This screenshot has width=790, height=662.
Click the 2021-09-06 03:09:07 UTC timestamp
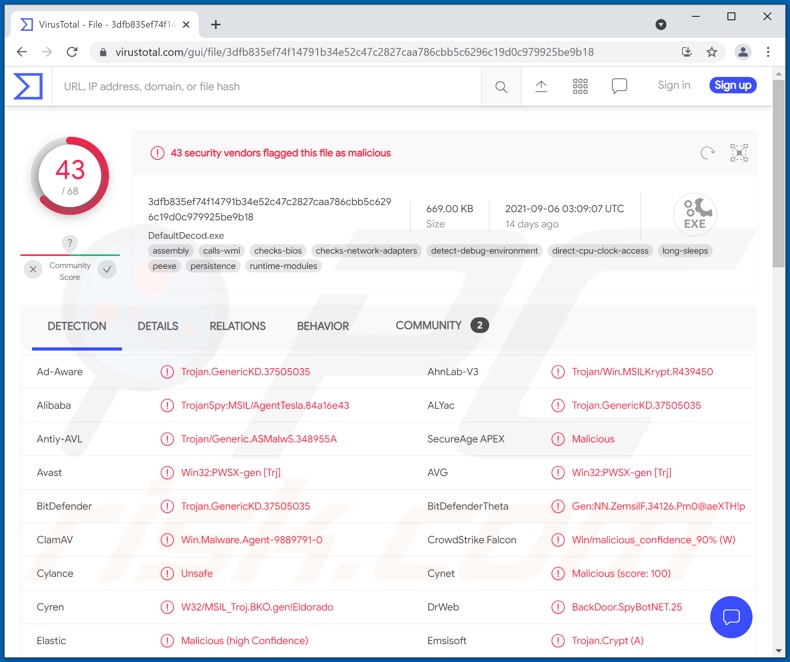coord(564,209)
